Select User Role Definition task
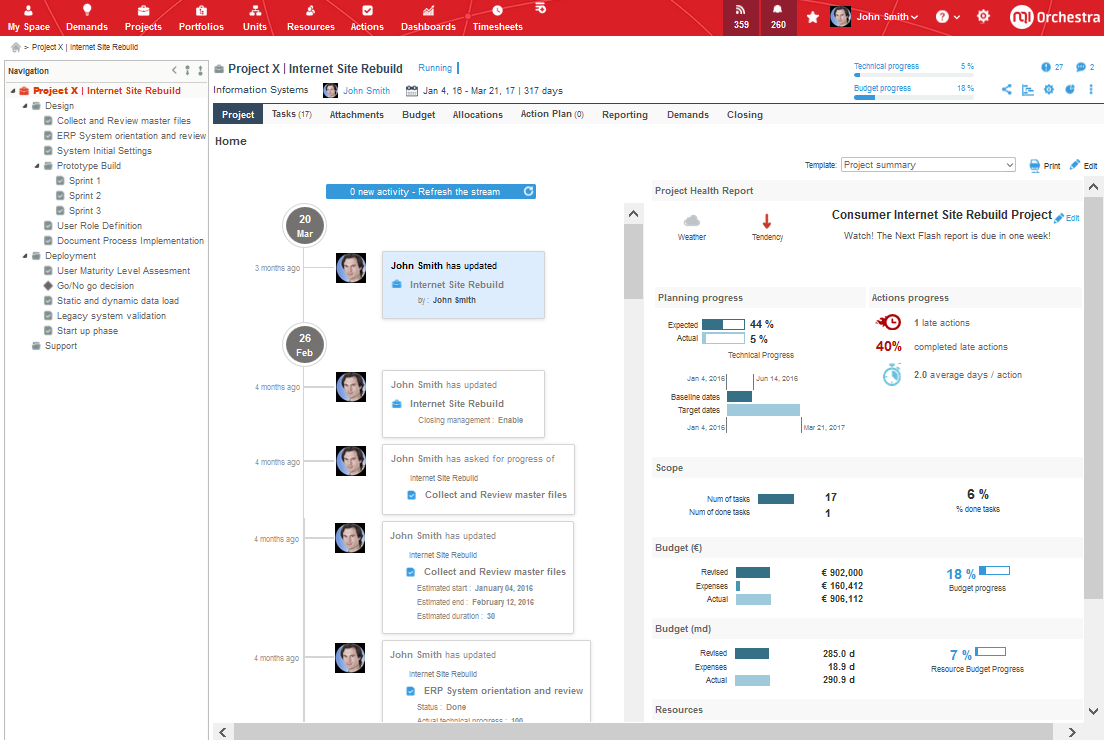The height and width of the screenshot is (740, 1104). point(99,226)
